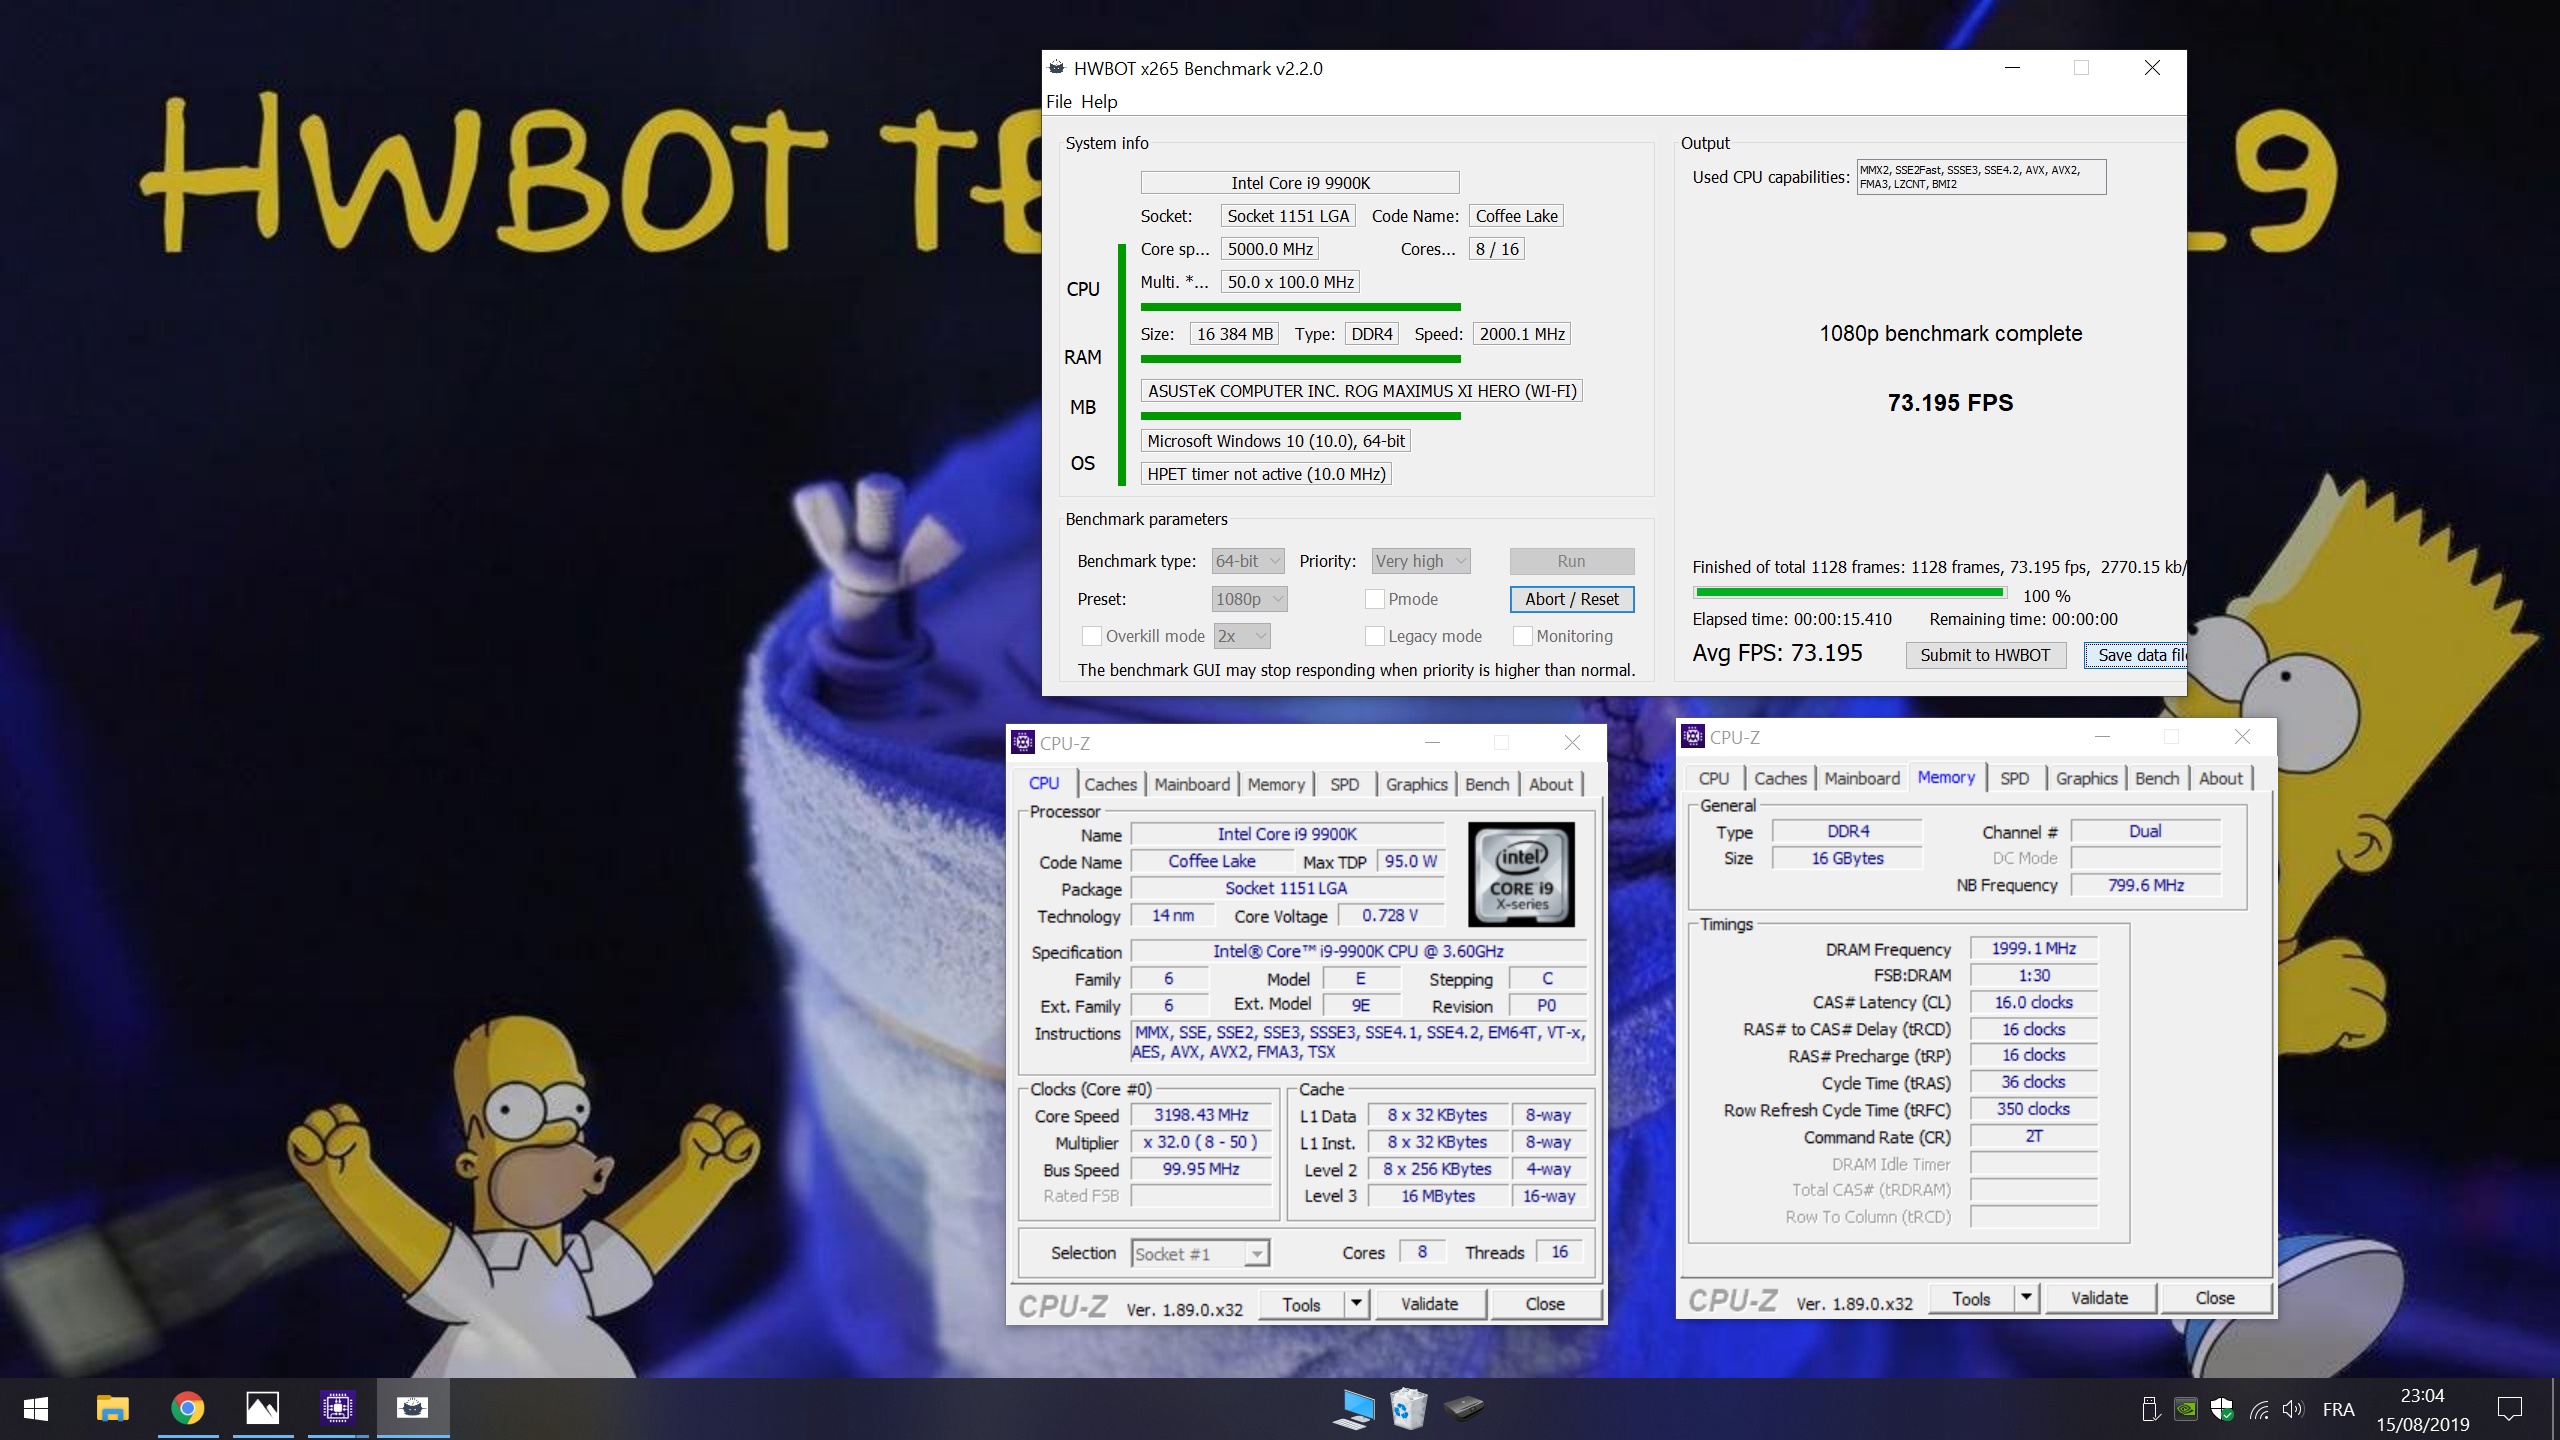This screenshot has width=2560, height=1440.
Task: Open NVIDIA tray icon
Action: 2187,1409
